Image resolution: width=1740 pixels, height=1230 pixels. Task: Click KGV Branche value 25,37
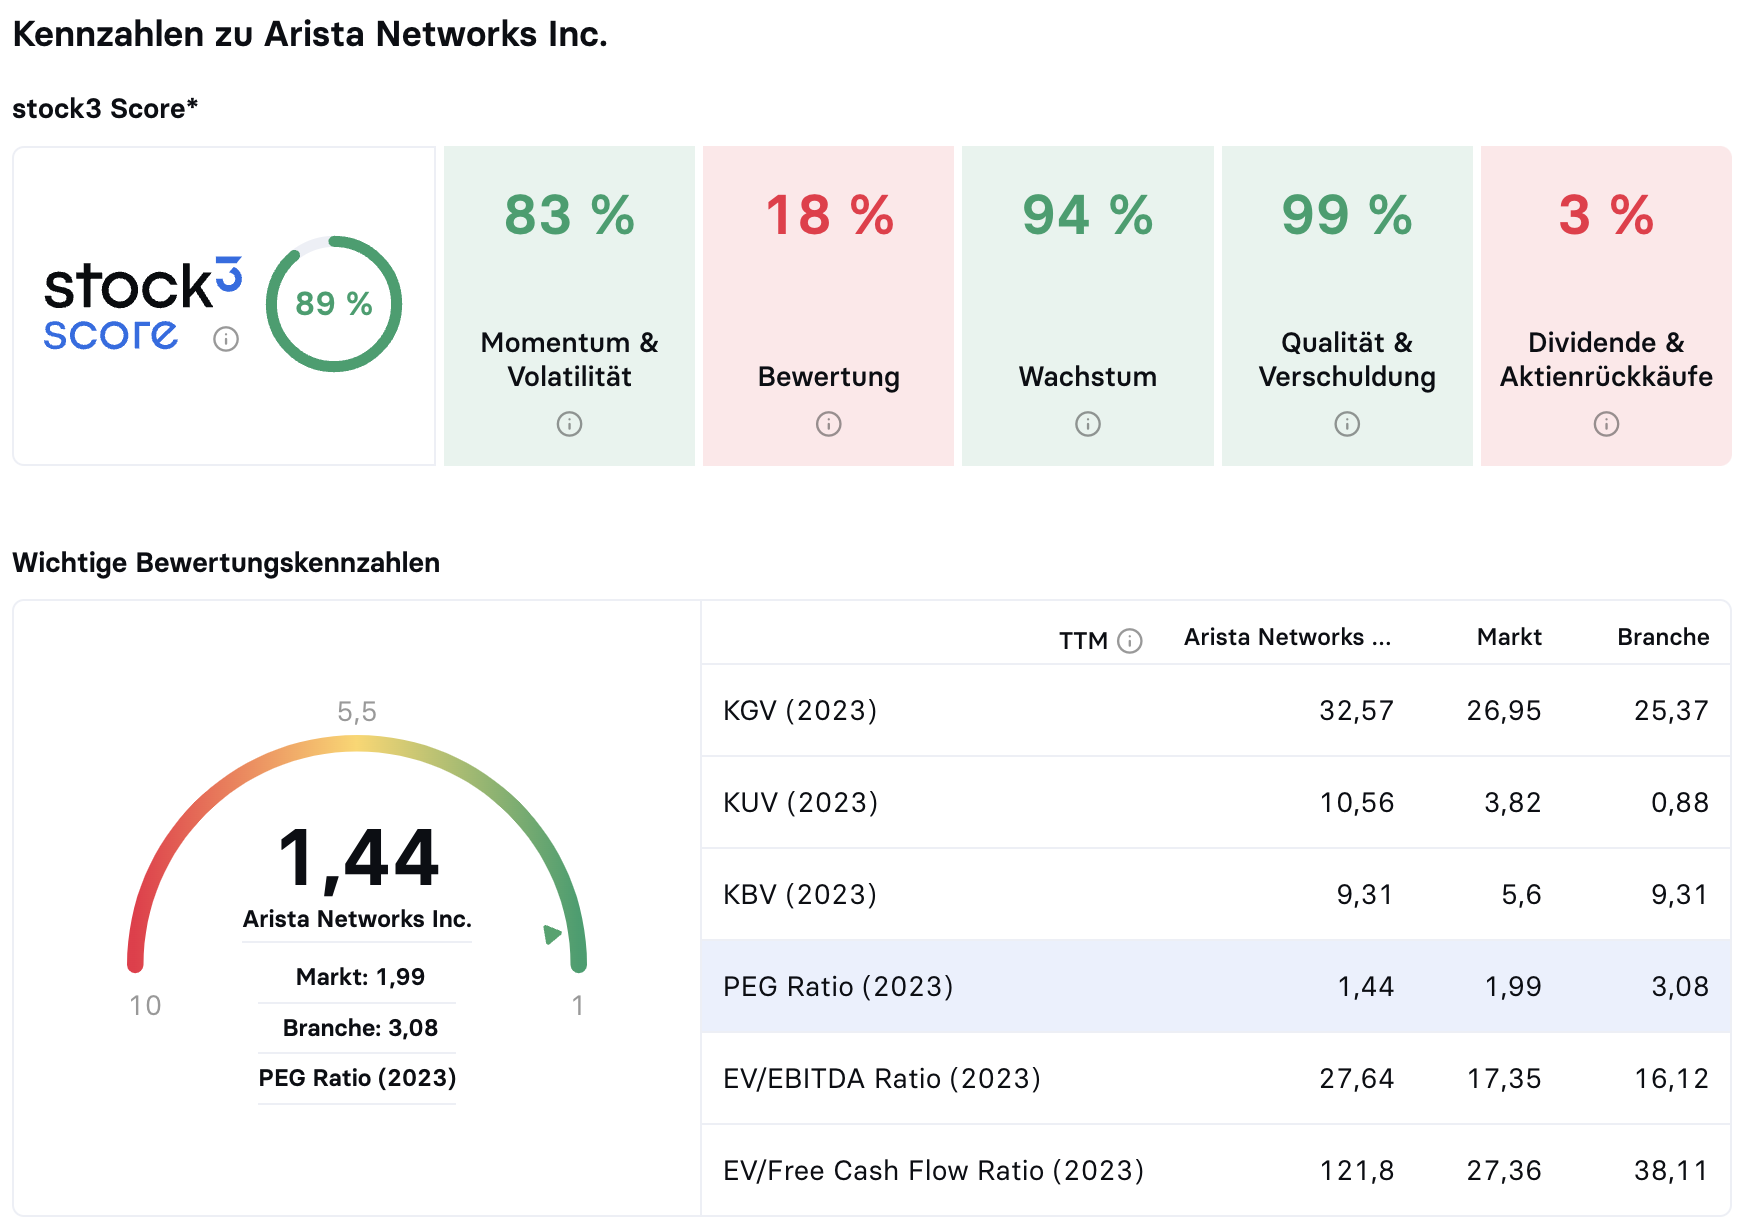click(x=1671, y=710)
